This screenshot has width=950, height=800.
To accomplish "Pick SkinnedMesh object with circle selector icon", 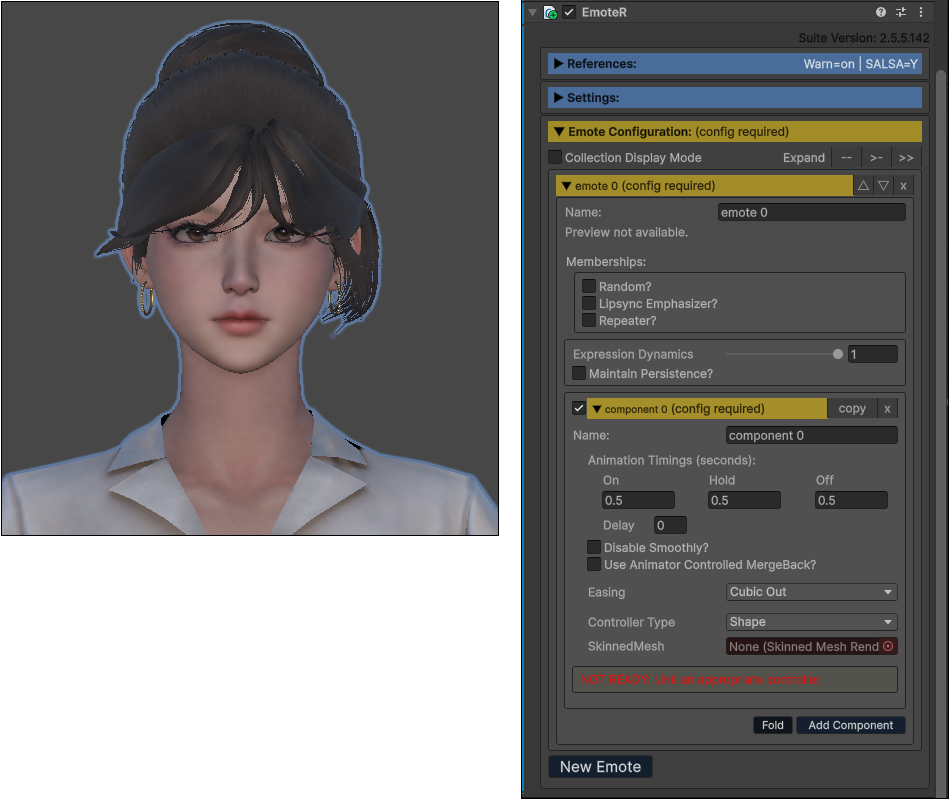I will coord(888,647).
